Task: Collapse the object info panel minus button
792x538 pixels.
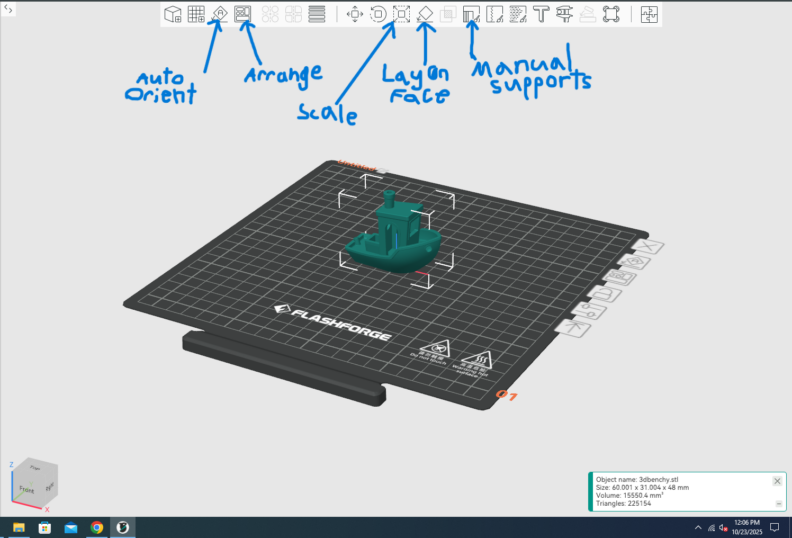Action: pyautogui.click(x=778, y=504)
